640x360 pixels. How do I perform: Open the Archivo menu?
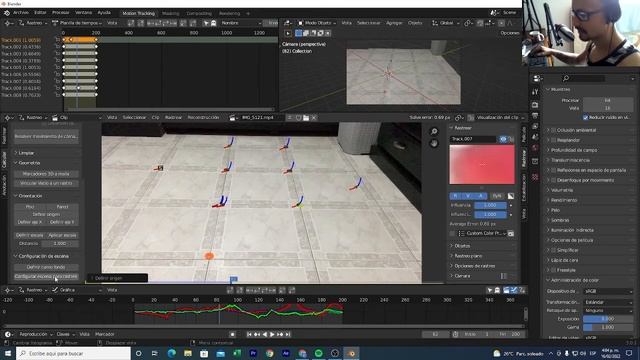[21, 13]
